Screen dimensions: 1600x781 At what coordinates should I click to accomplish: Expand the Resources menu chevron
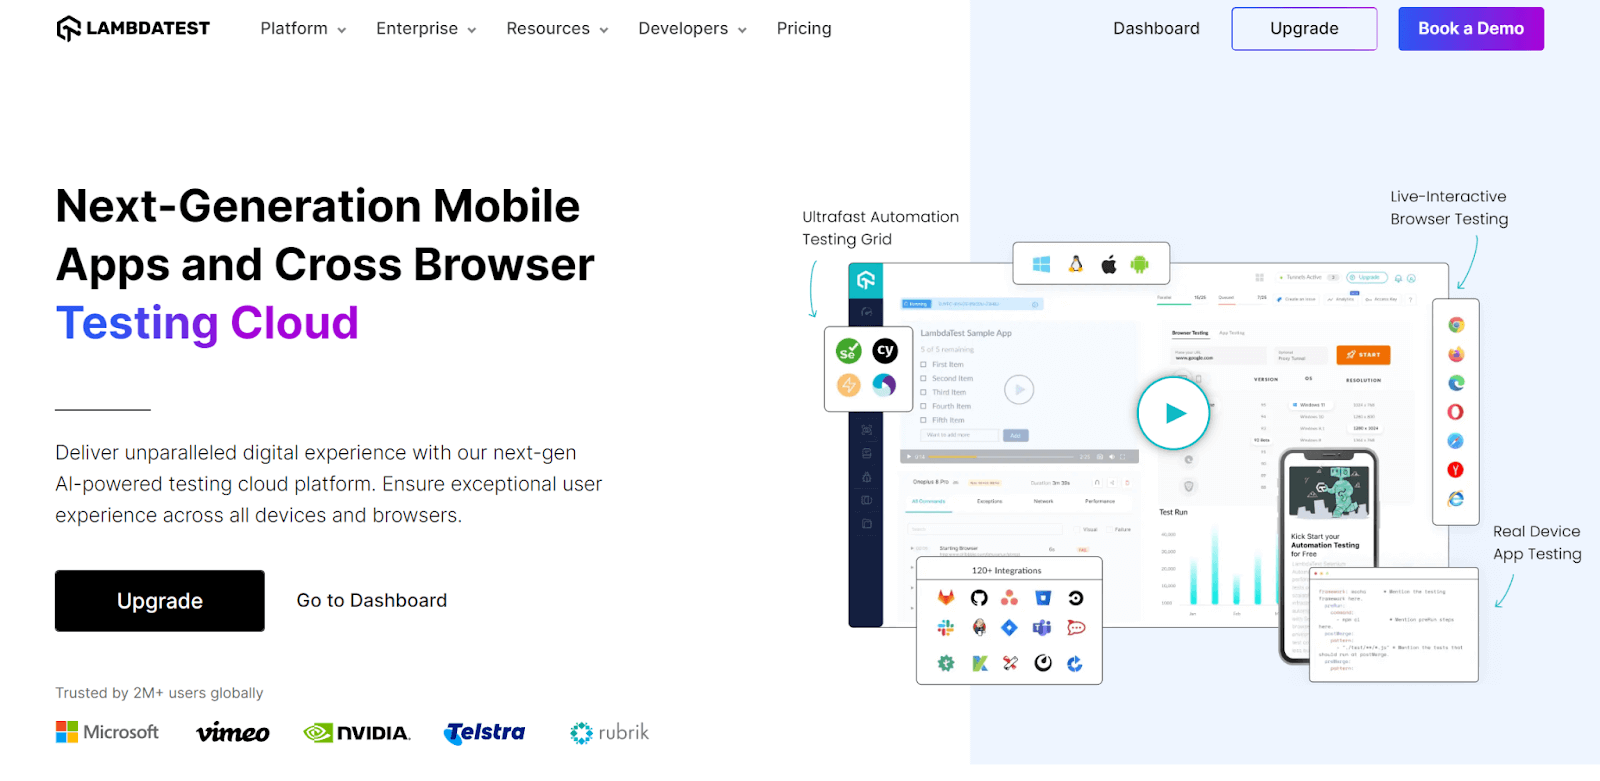click(604, 30)
